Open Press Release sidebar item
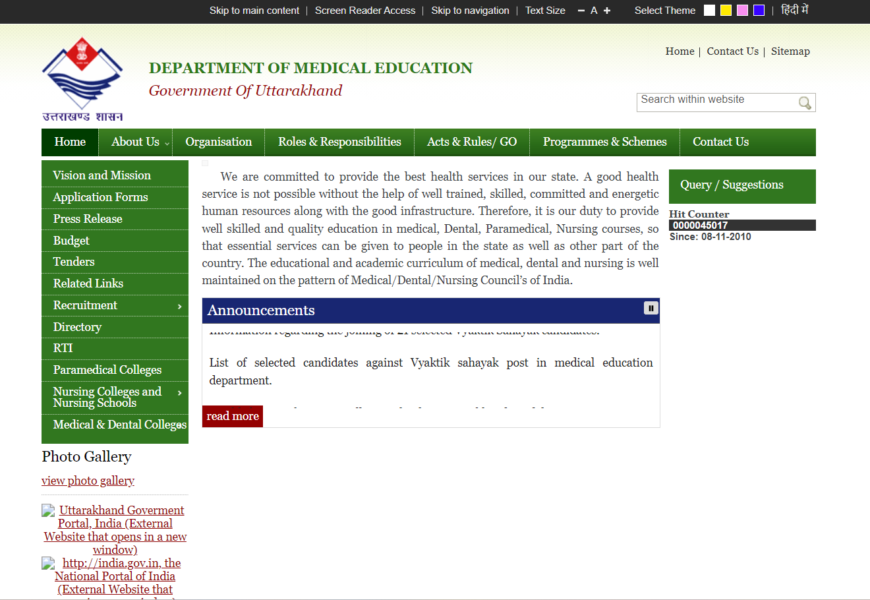 [115, 219]
